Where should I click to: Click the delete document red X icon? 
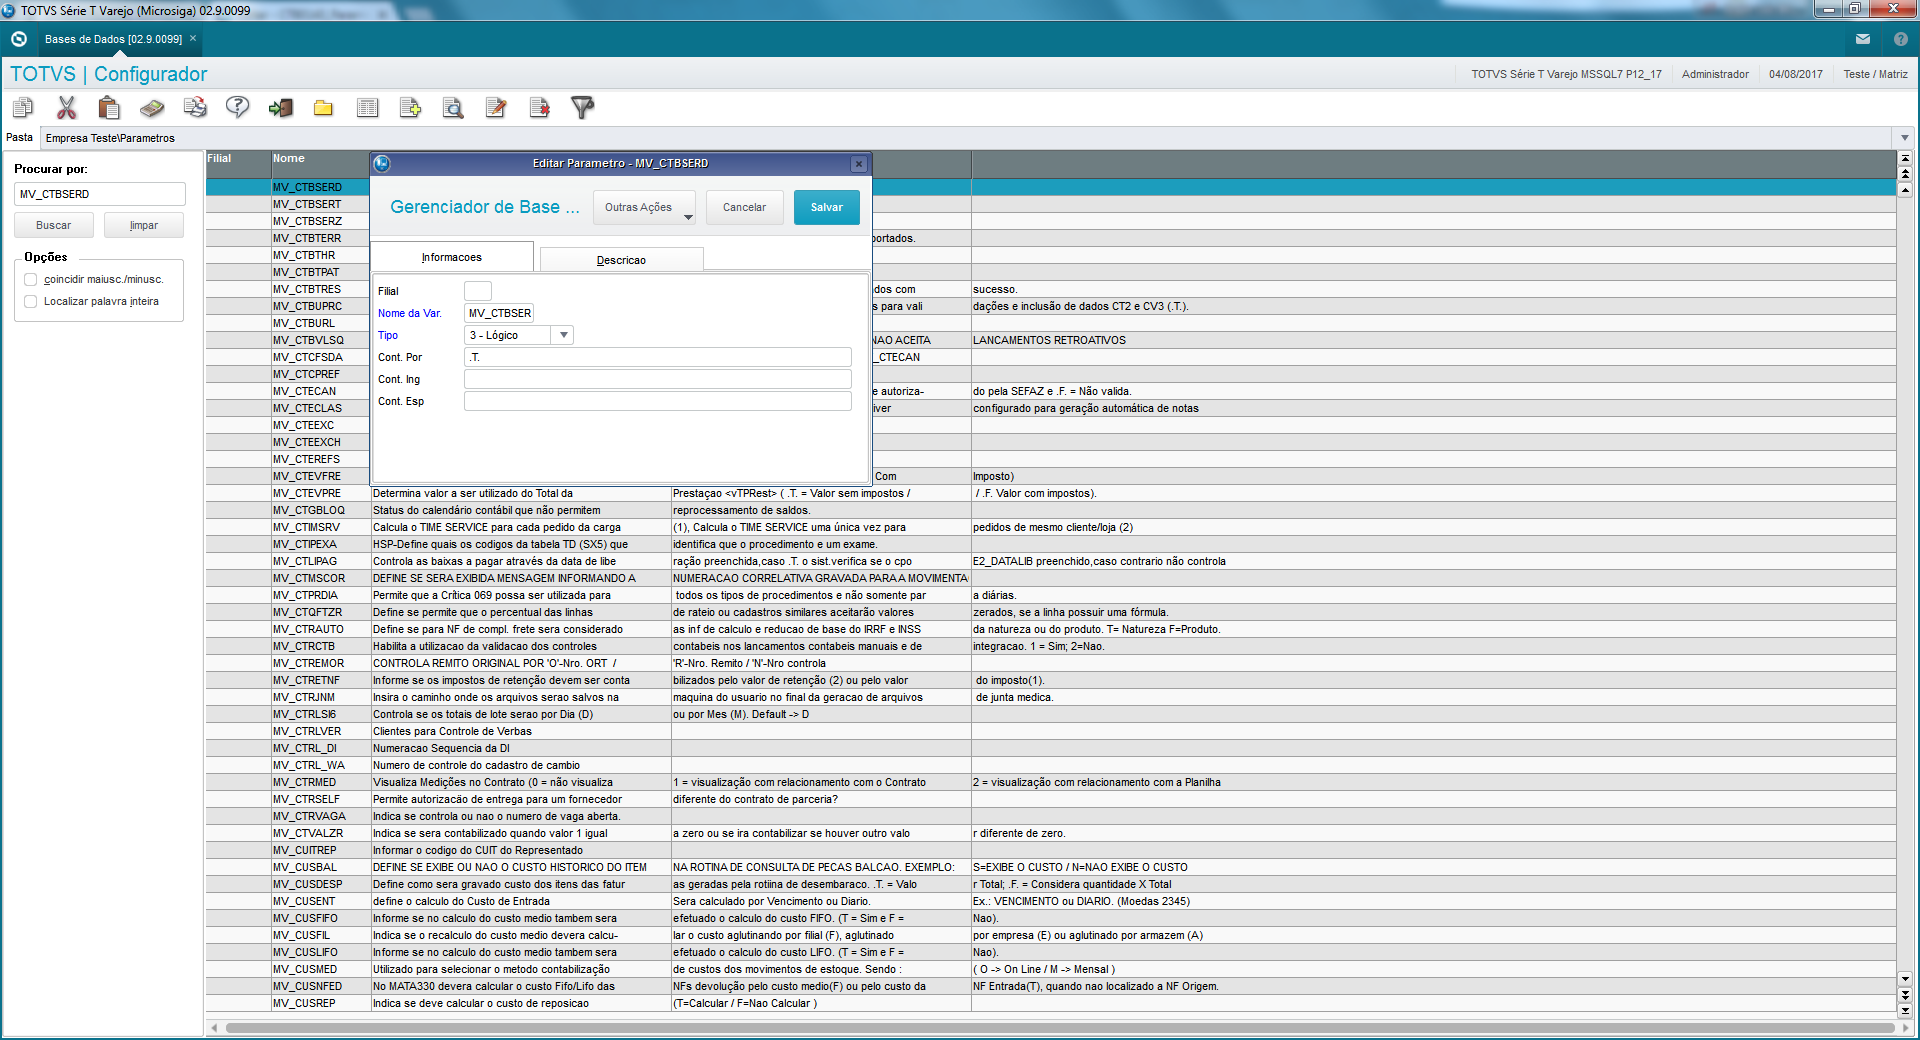[x=539, y=107]
